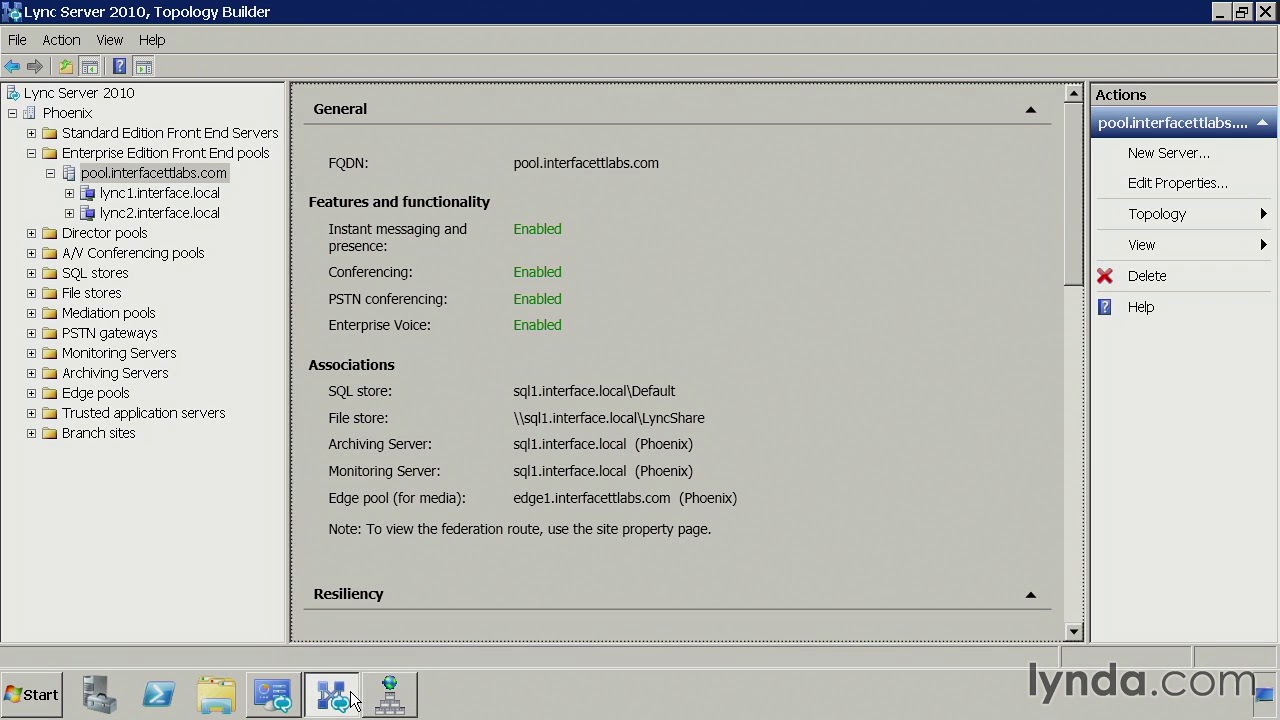Select File stores tree item
This screenshot has width=1280, height=720.
[x=91, y=293]
